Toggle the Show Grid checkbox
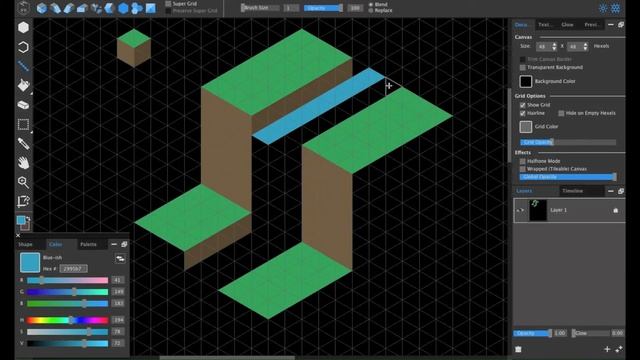This screenshot has width=640, height=360. 522,105
